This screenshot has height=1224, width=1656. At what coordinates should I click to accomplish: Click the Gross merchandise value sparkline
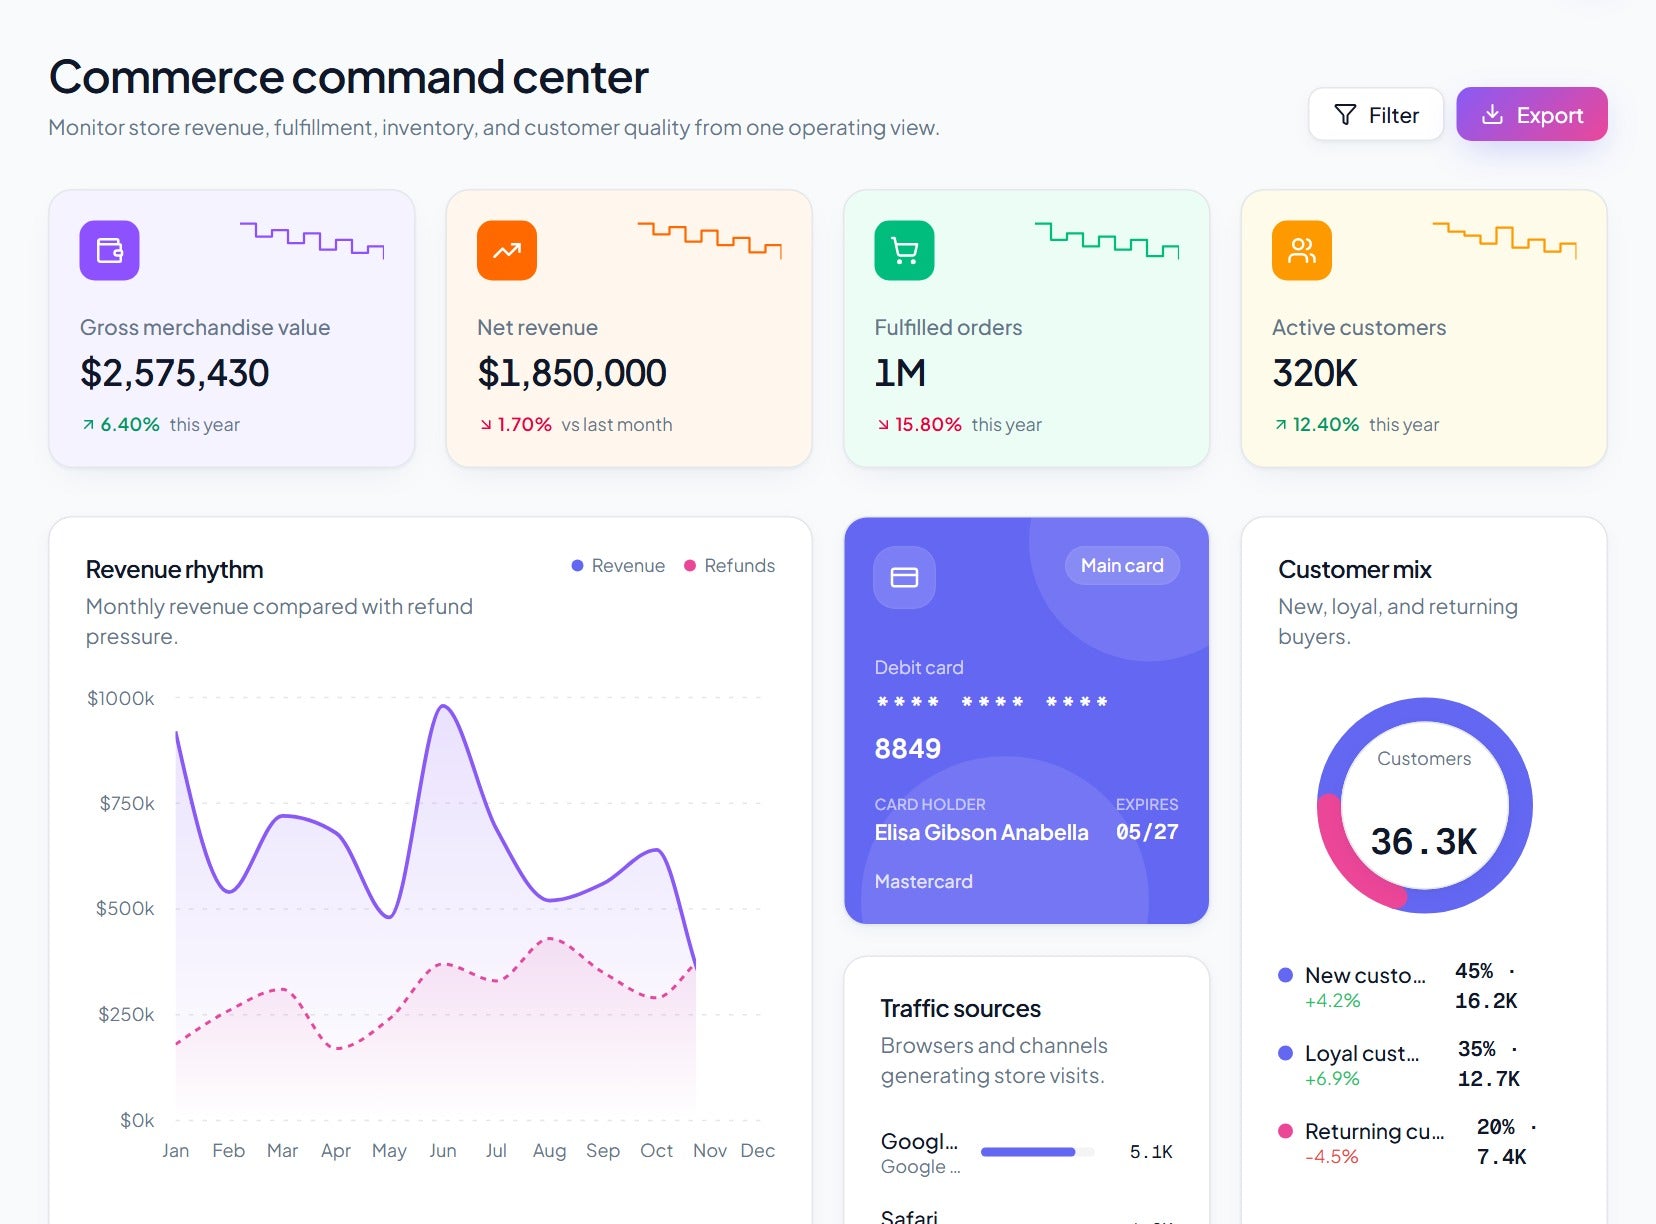coord(312,240)
